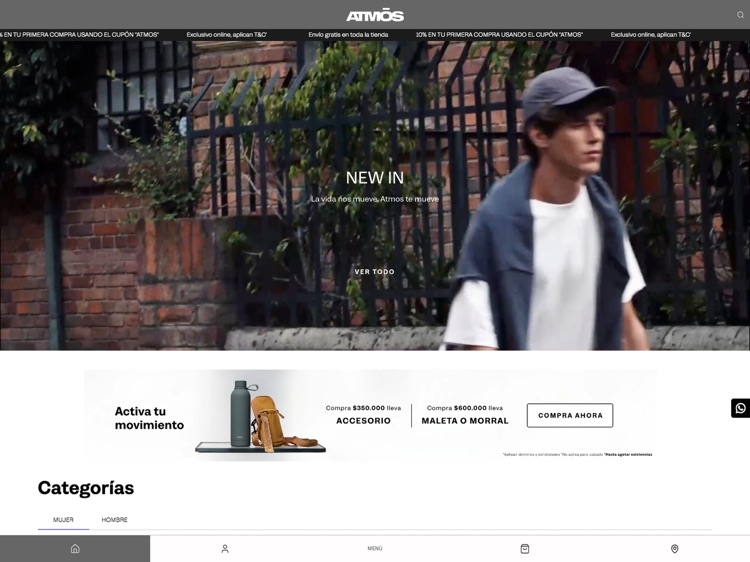Switch to the HOMBRE category tab
The width and height of the screenshot is (750, 562).
(x=114, y=519)
